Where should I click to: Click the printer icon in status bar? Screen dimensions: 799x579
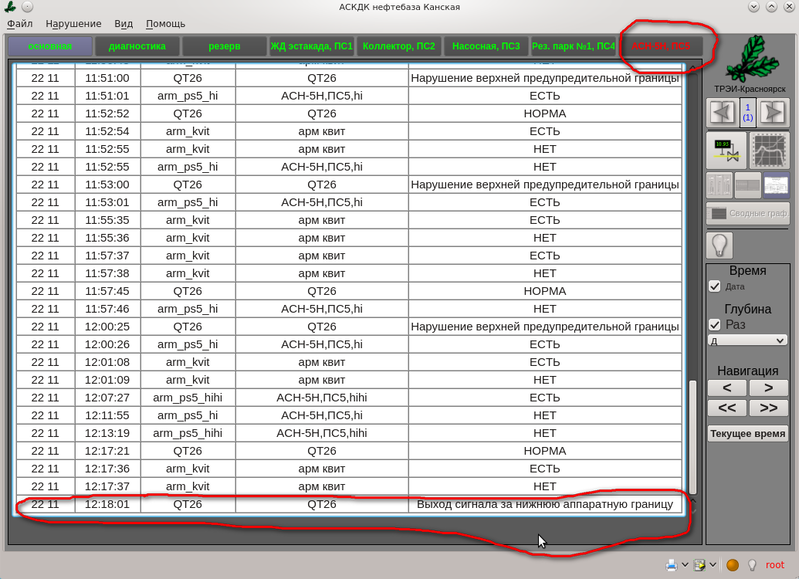(673, 565)
